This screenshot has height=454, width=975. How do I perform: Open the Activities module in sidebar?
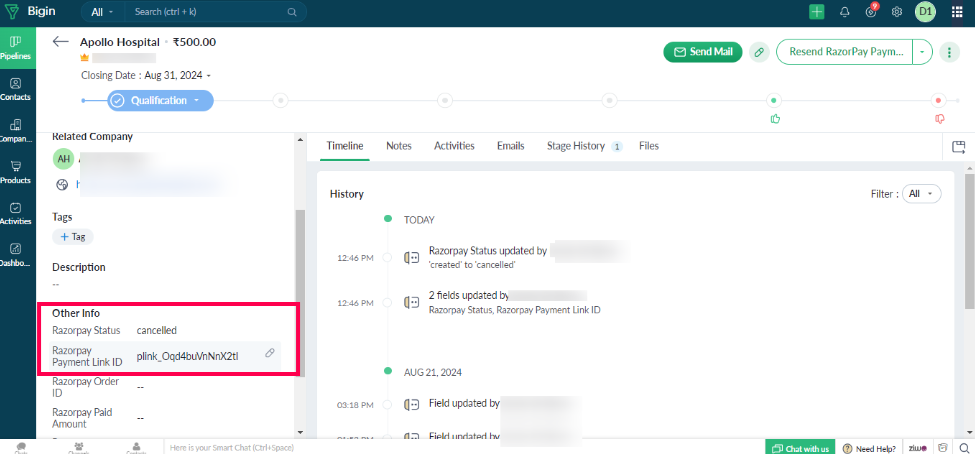pyautogui.click(x=17, y=213)
